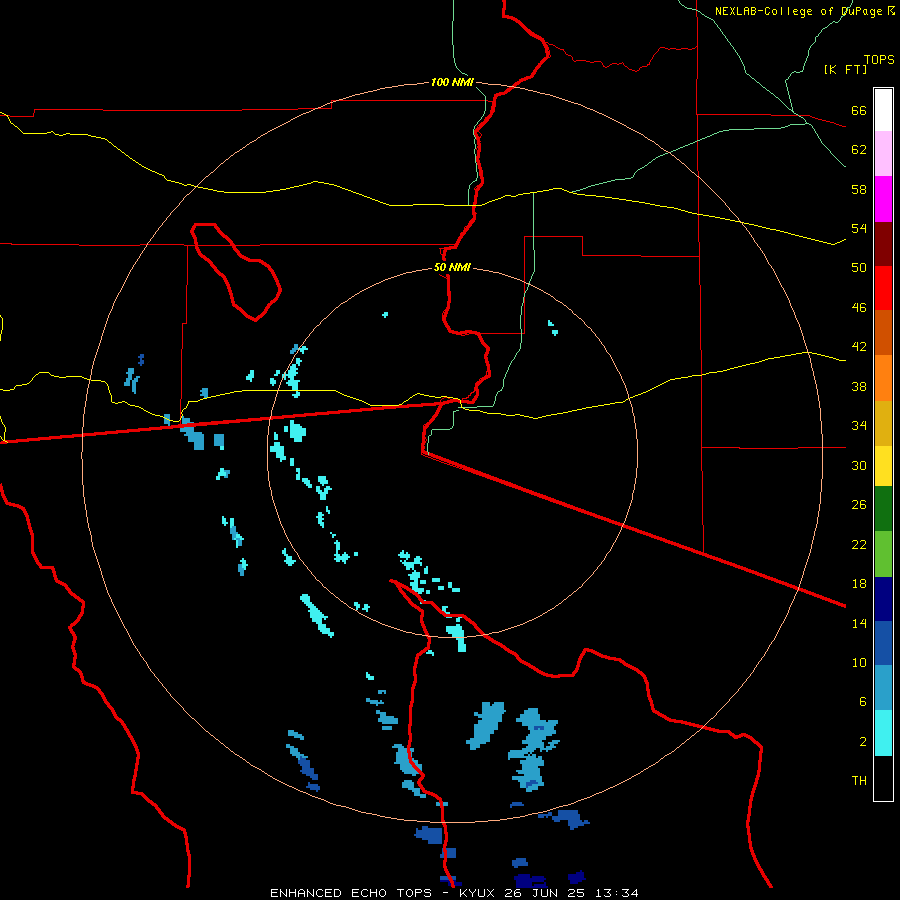Viewport: 900px width, 900px height.
Task: Click the legend value 6
Action: tap(862, 701)
